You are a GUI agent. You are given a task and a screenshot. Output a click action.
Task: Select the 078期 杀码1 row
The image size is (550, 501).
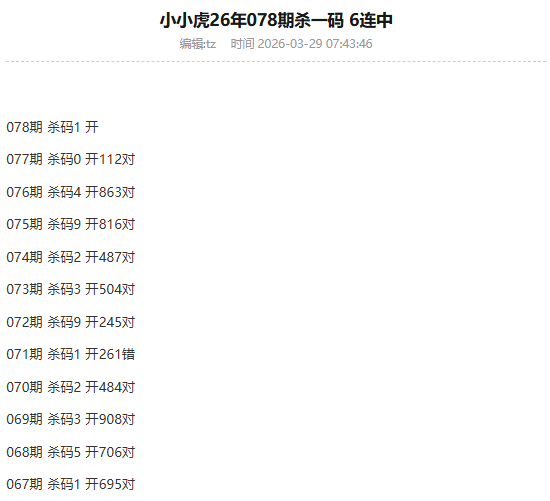[x=52, y=127]
